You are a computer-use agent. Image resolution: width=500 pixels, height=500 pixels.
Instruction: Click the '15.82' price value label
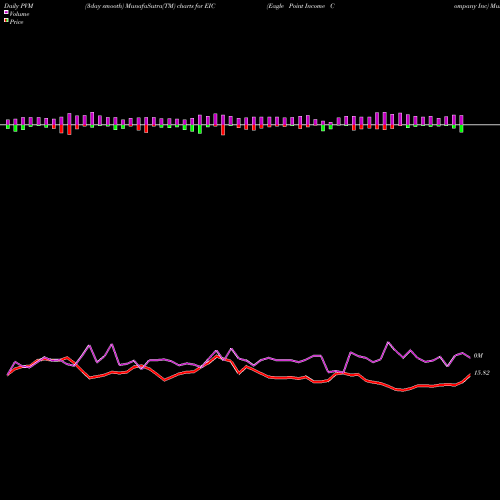[x=482, y=373]
